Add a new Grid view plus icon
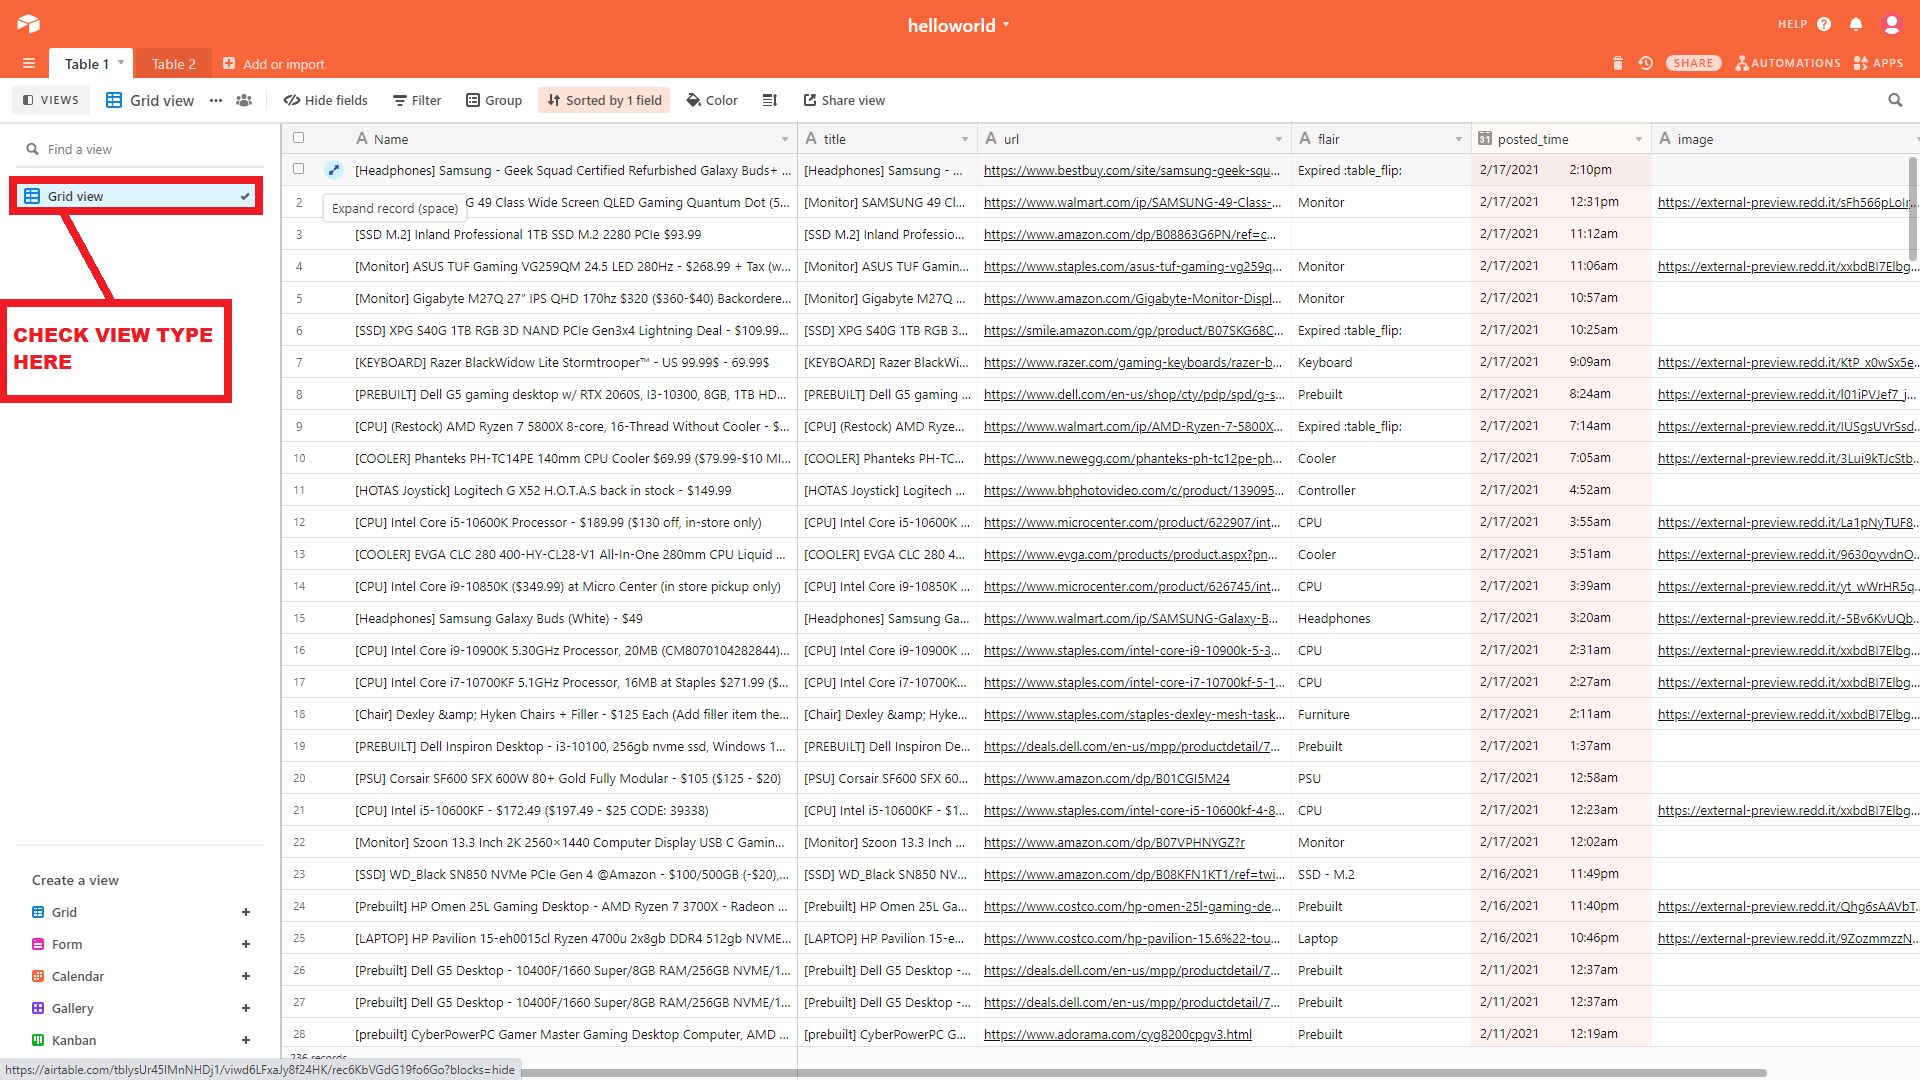This screenshot has width=1920, height=1080. pyautogui.click(x=246, y=912)
